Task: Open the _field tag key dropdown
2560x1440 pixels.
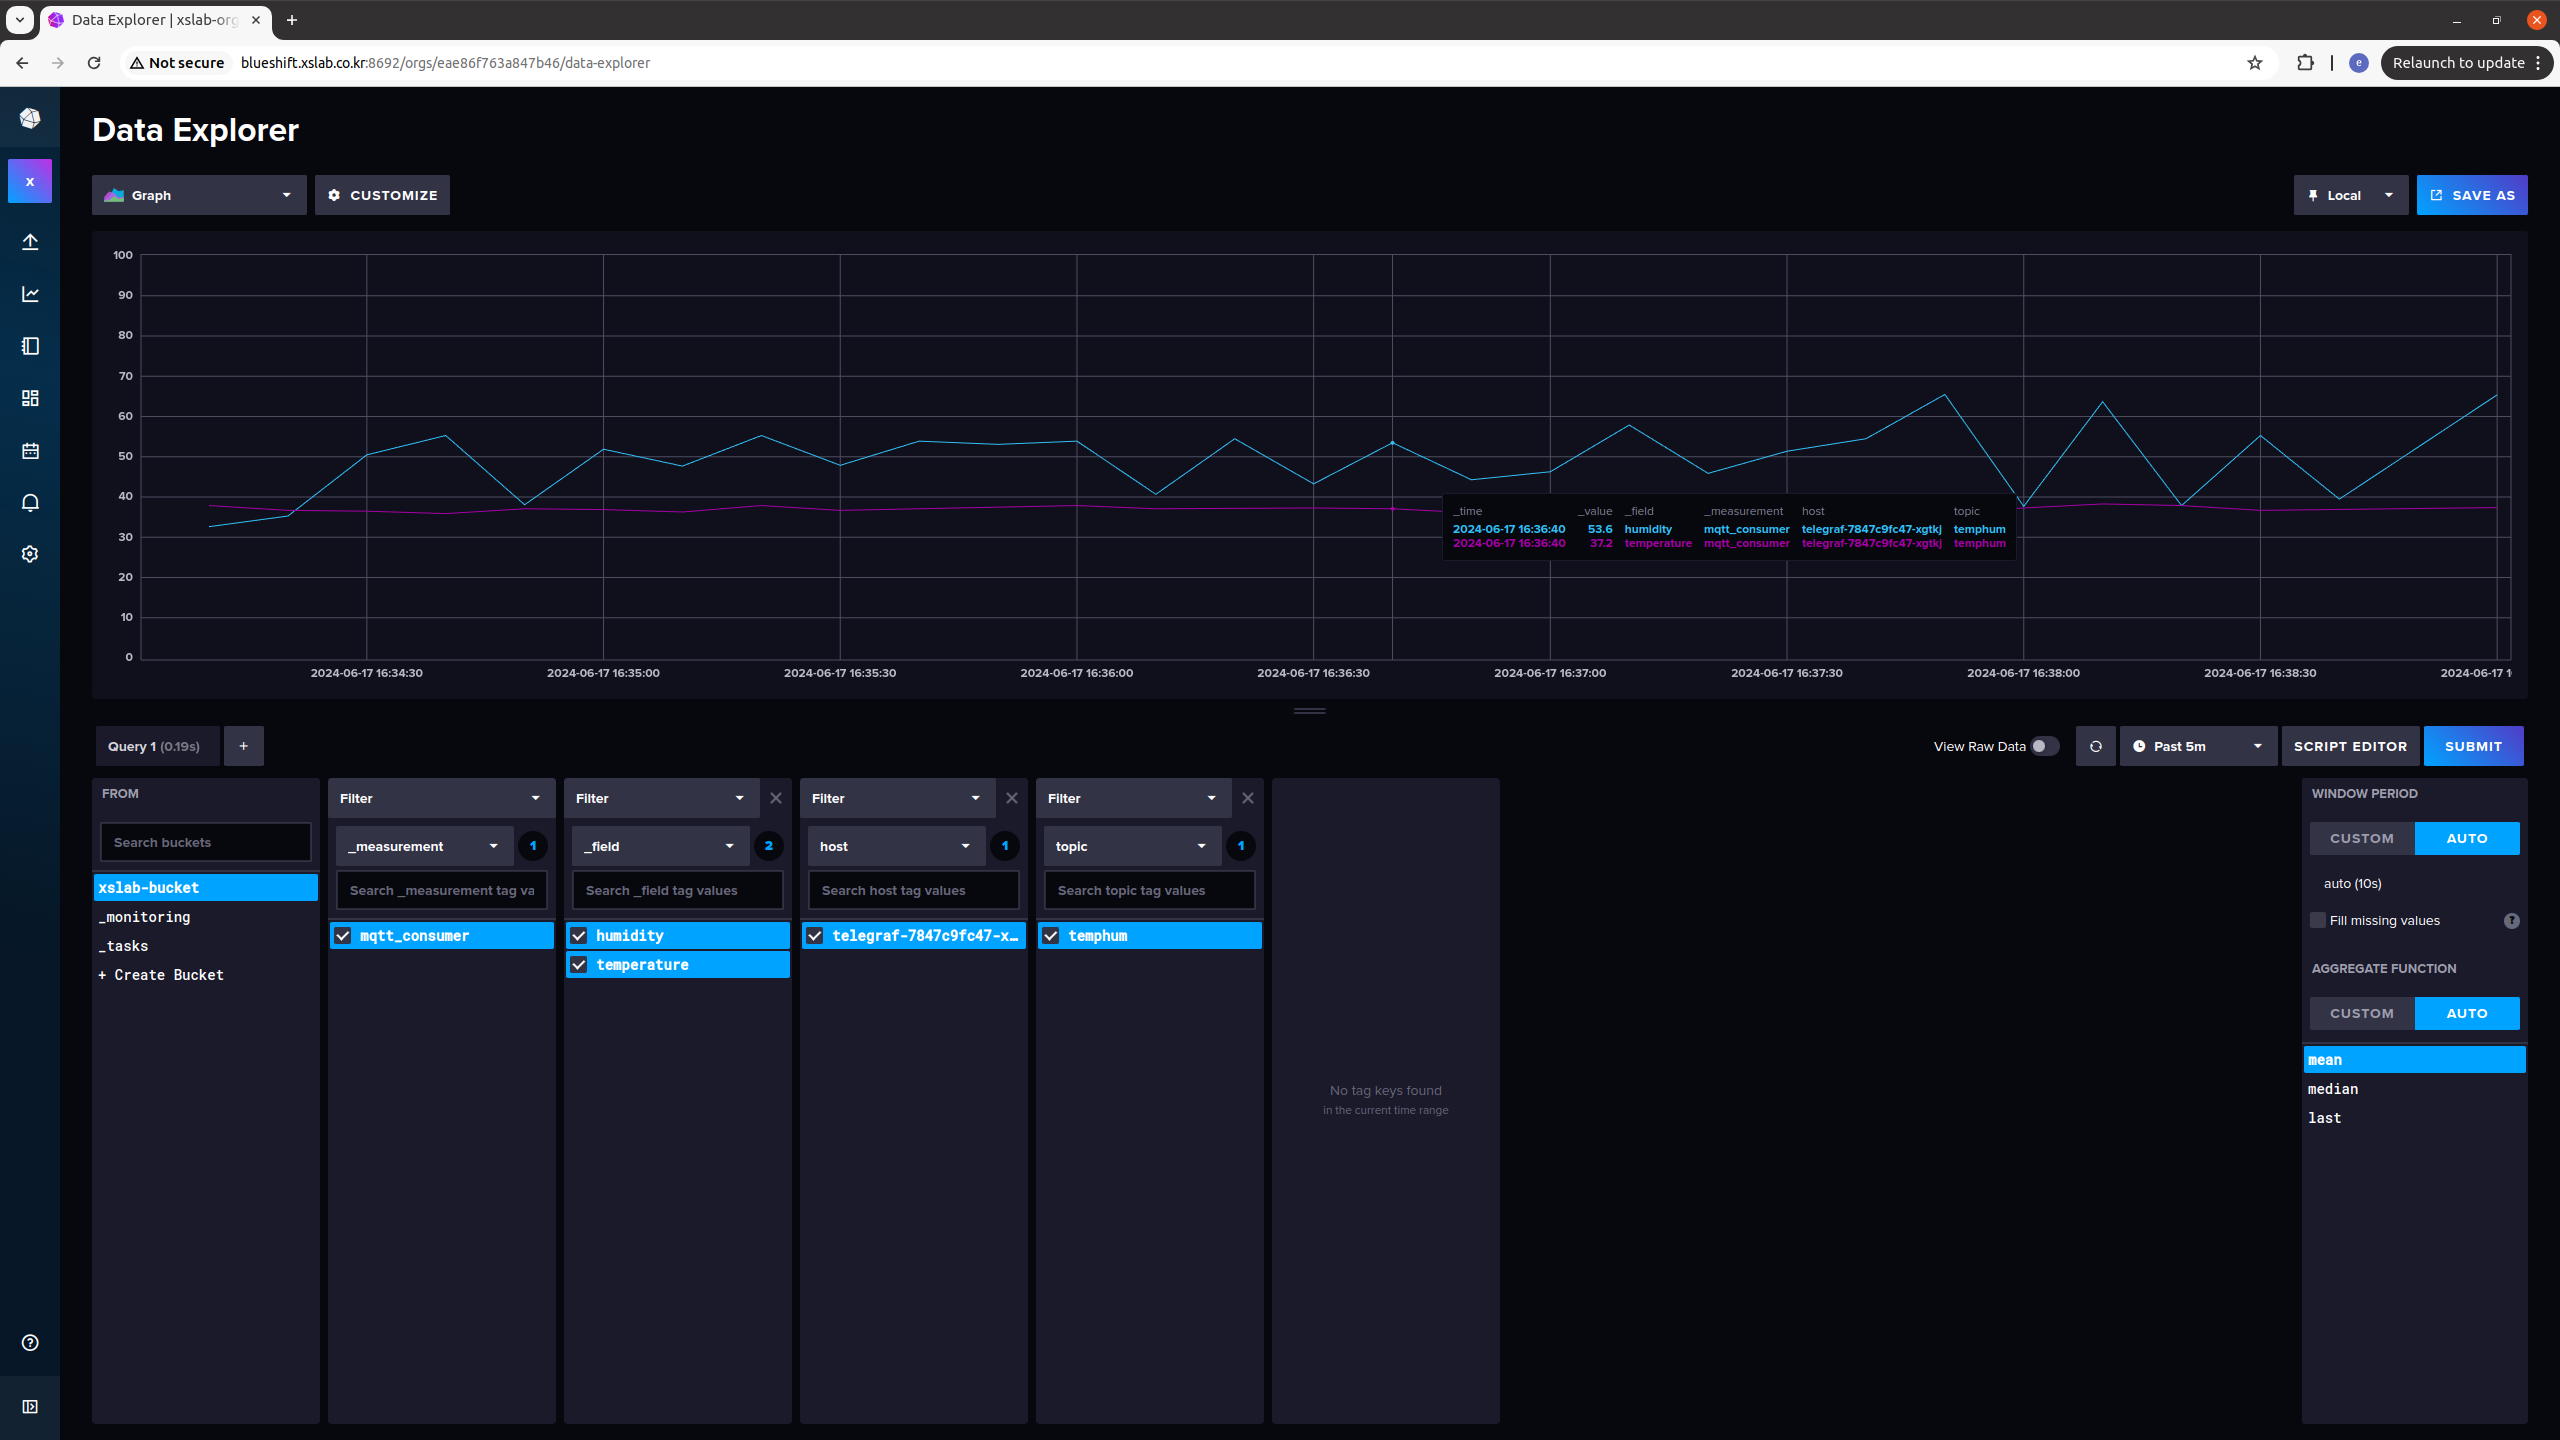Action: pyautogui.click(x=660, y=846)
